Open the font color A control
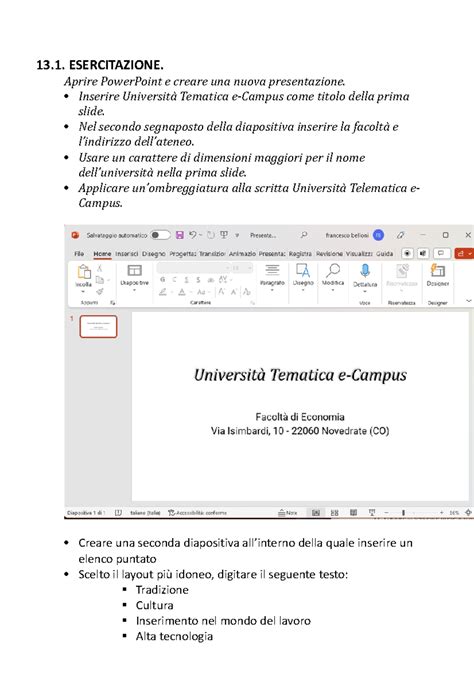Image resolution: width=474 pixels, height=690 pixels. (181, 291)
